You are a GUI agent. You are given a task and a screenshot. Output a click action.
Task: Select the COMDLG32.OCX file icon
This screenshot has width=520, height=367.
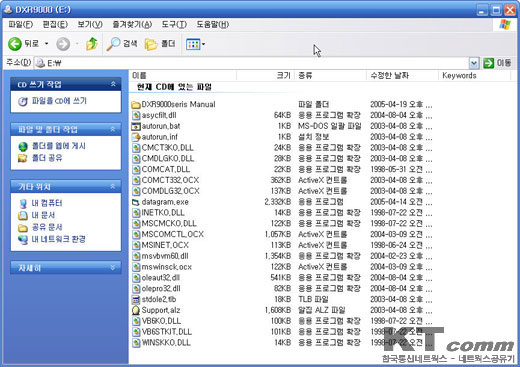[136, 191]
